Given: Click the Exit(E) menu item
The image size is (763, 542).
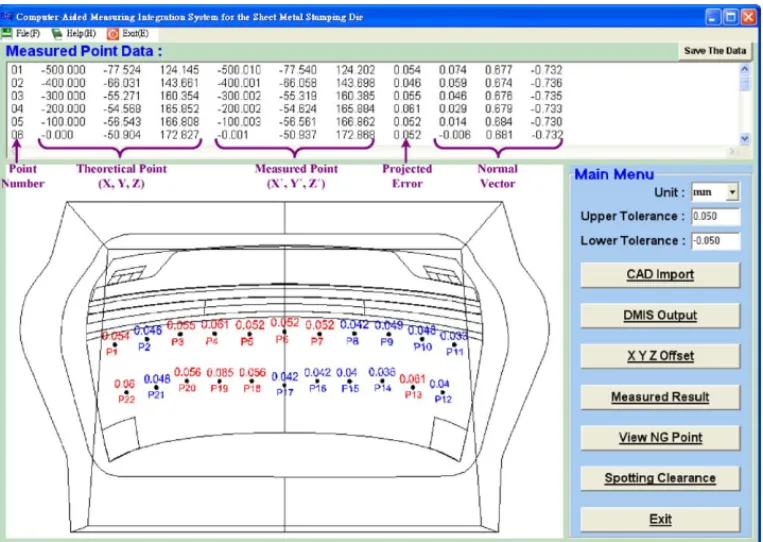Looking at the screenshot, I should [x=135, y=34].
